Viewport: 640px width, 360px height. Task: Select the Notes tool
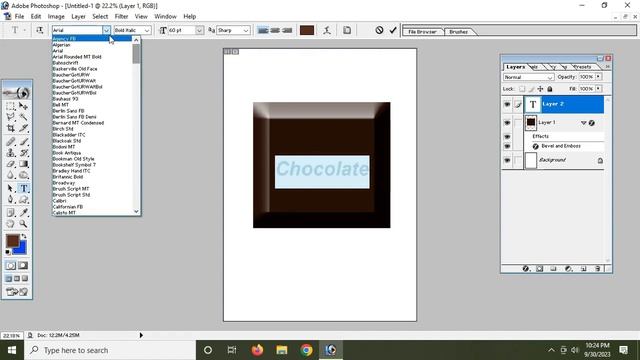tap(11, 213)
